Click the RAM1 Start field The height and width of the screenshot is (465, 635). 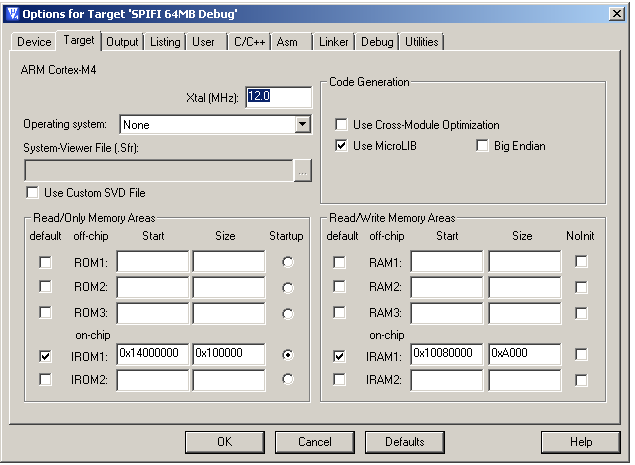tap(447, 261)
